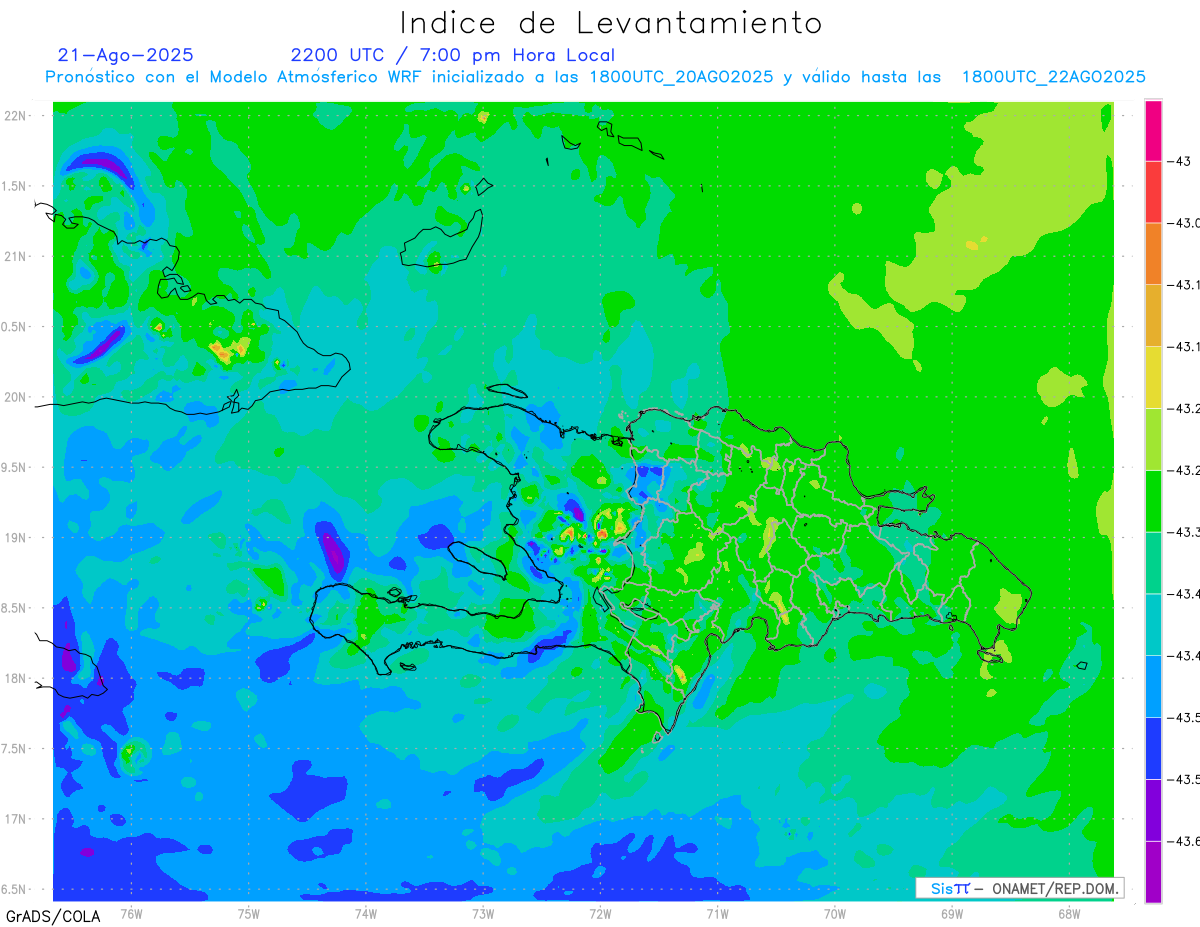Click the '76W' longitude label

[131, 914]
